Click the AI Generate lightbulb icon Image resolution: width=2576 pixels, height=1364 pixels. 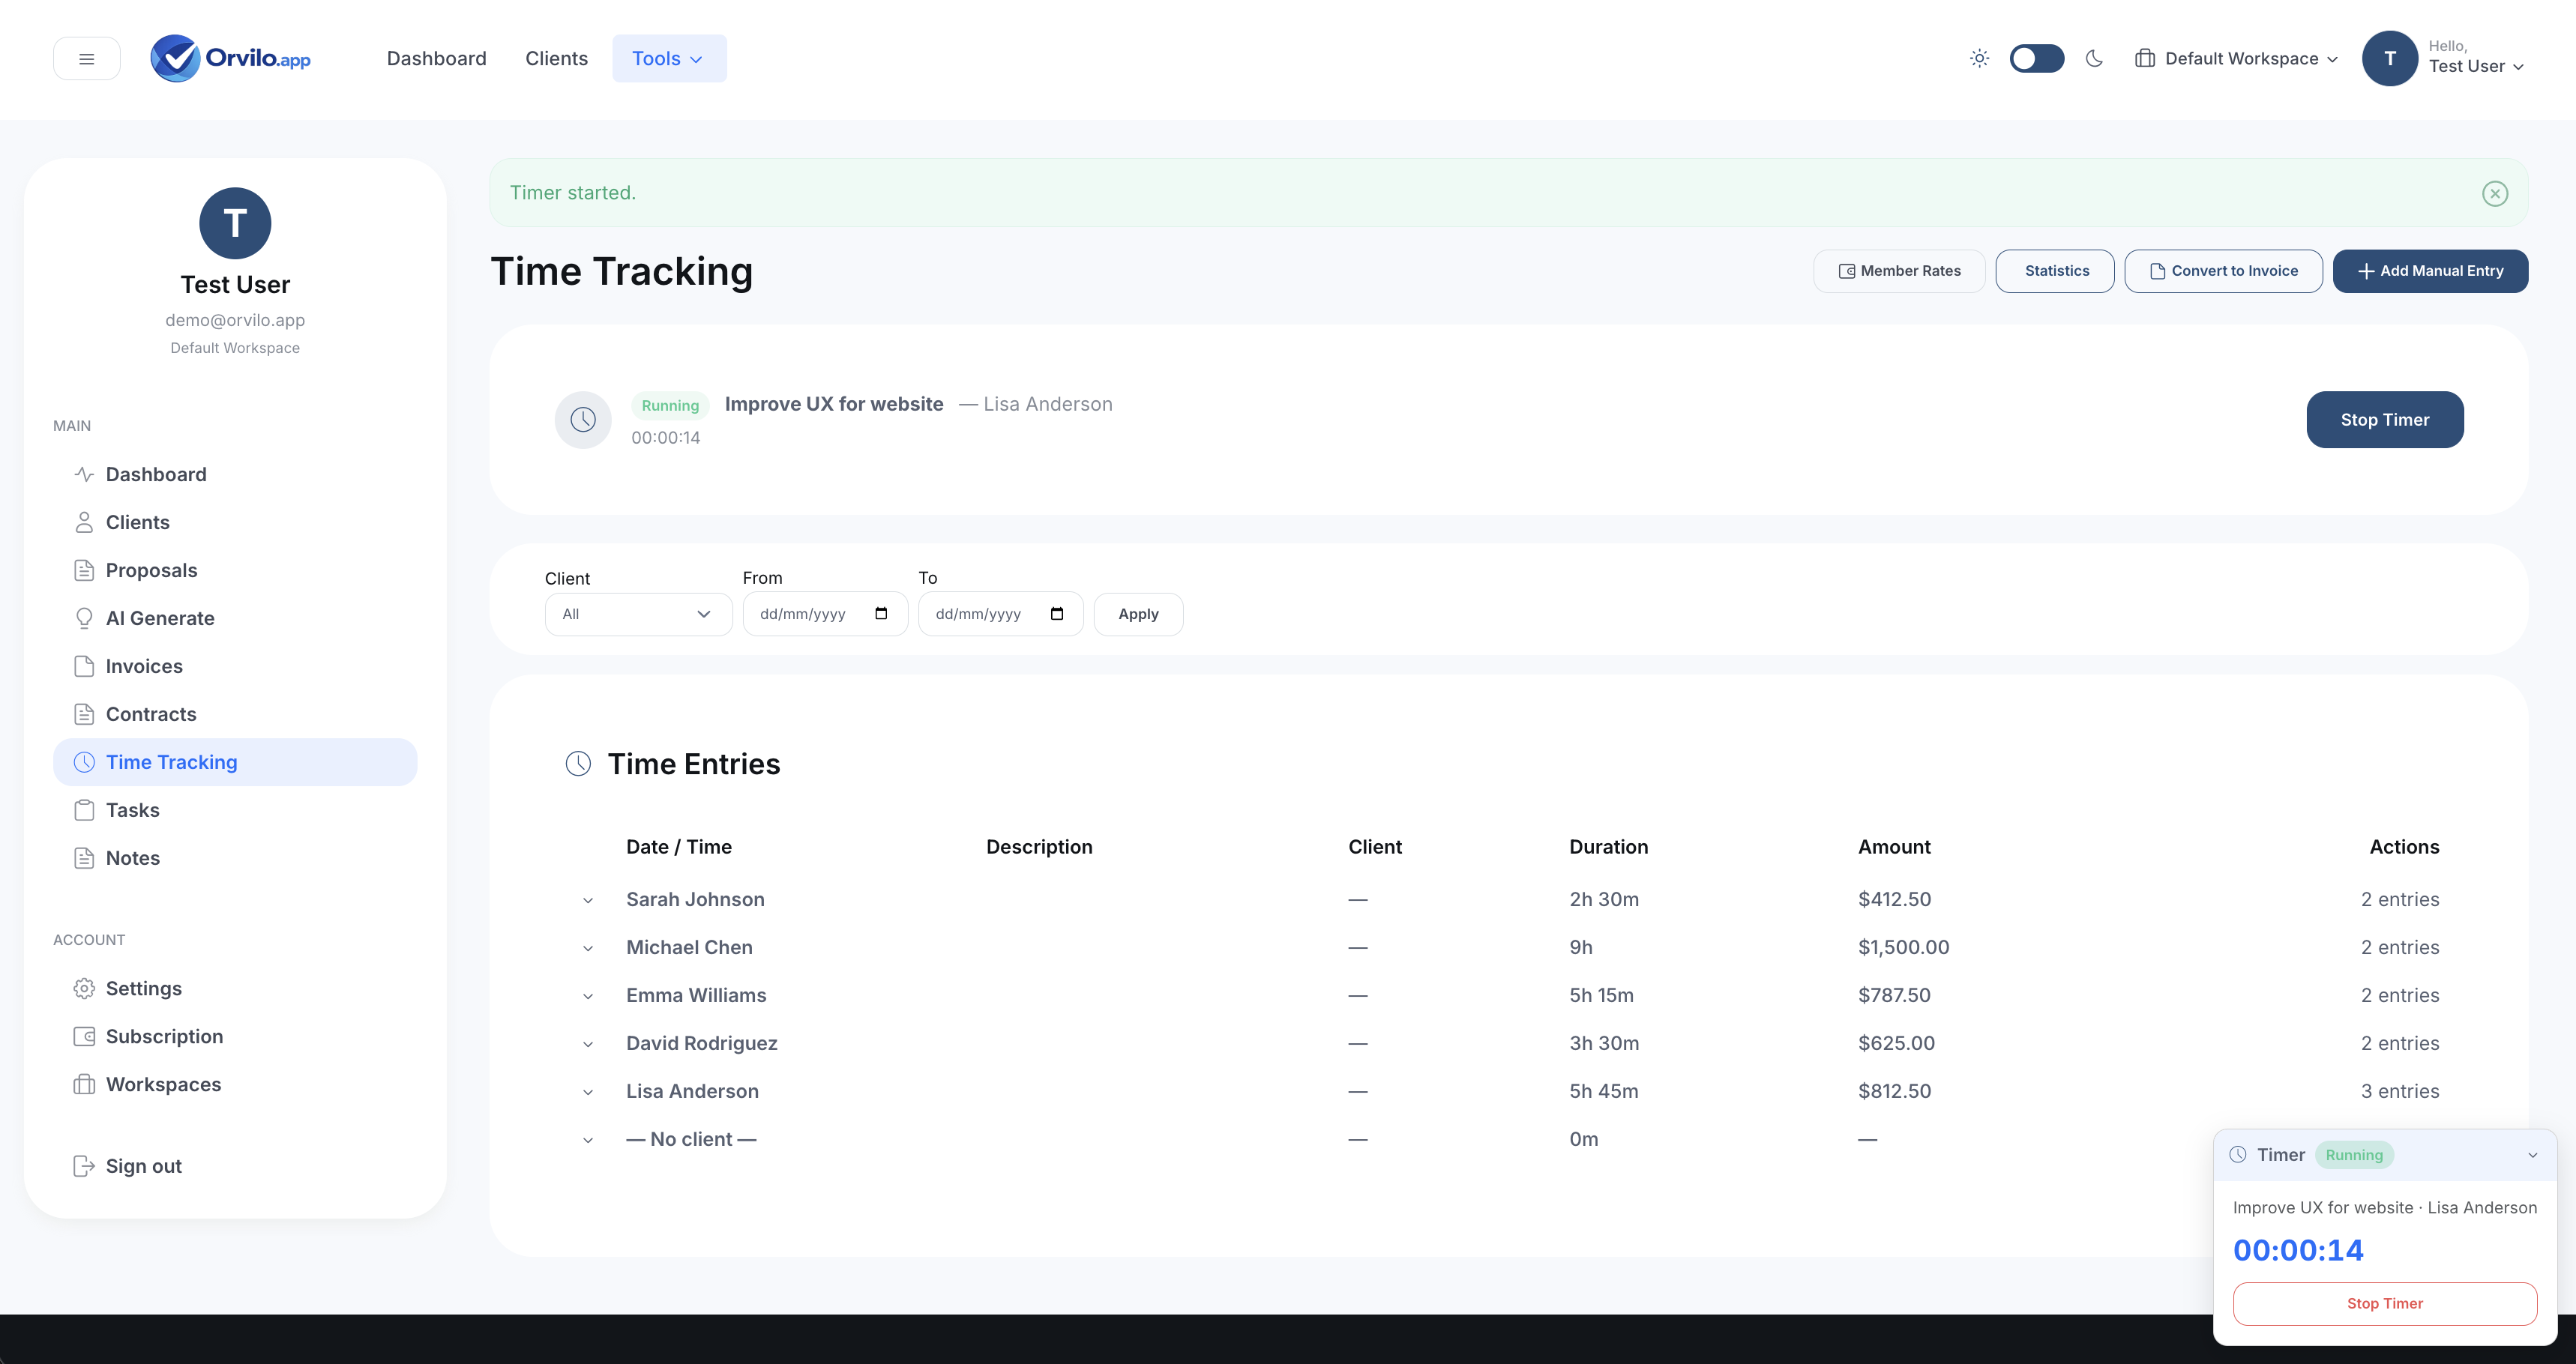(x=84, y=617)
